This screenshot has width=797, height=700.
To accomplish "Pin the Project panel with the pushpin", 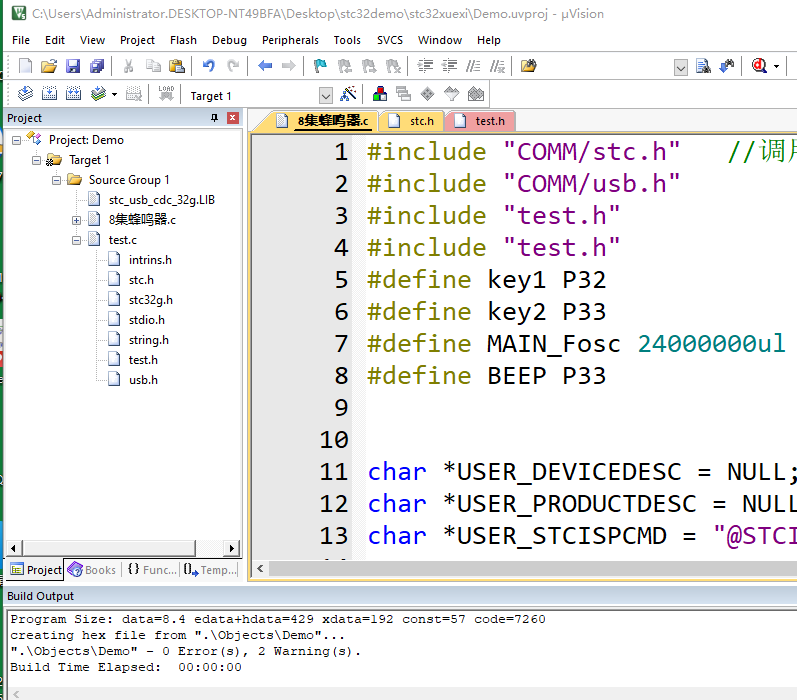I will [x=214, y=118].
